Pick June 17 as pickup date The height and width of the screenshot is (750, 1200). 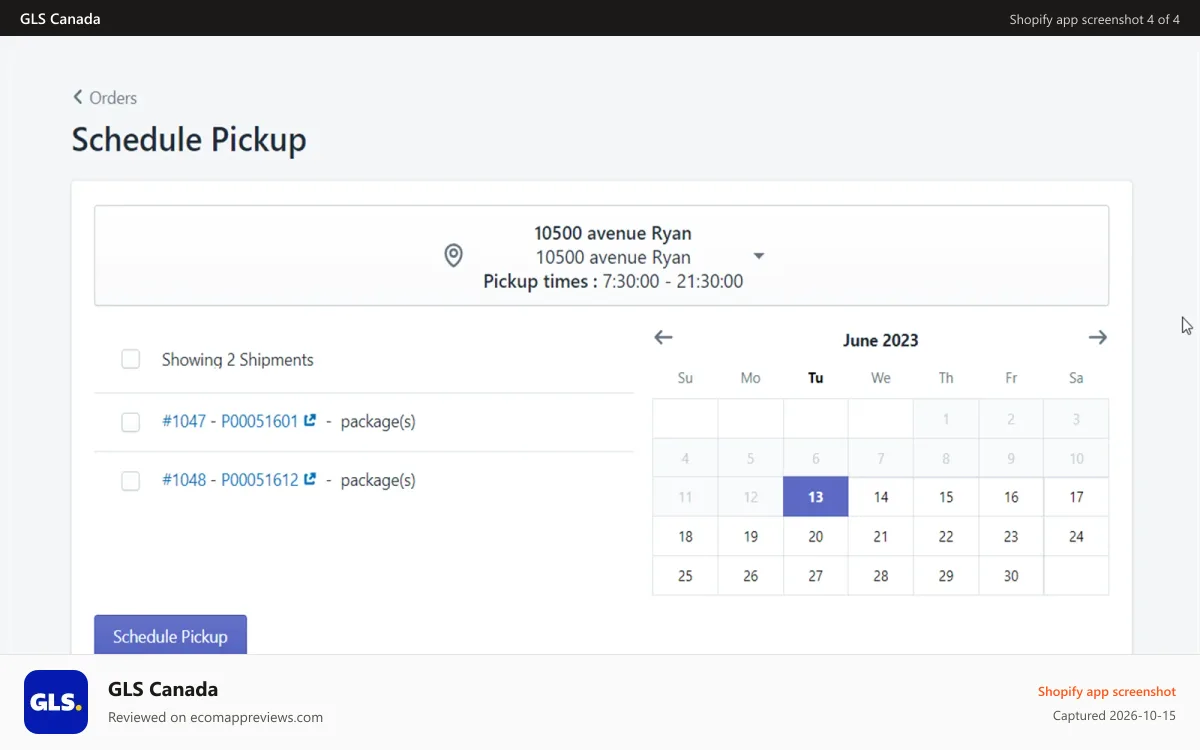(x=1076, y=497)
